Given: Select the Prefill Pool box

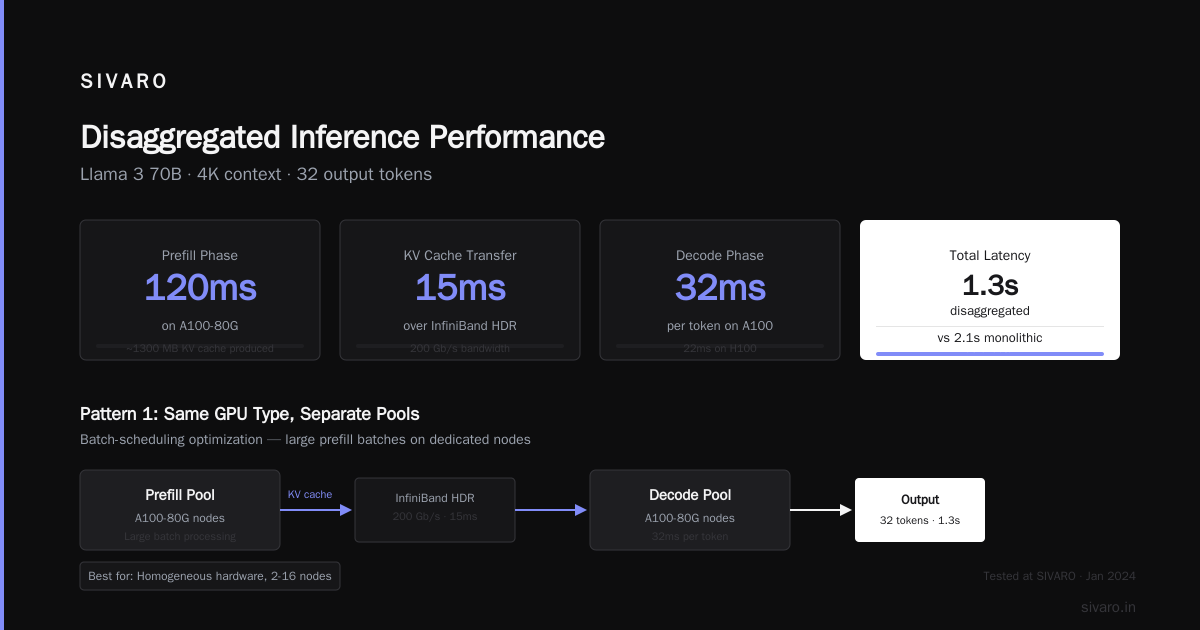Looking at the screenshot, I should pyautogui.click(x=180, y=510).
